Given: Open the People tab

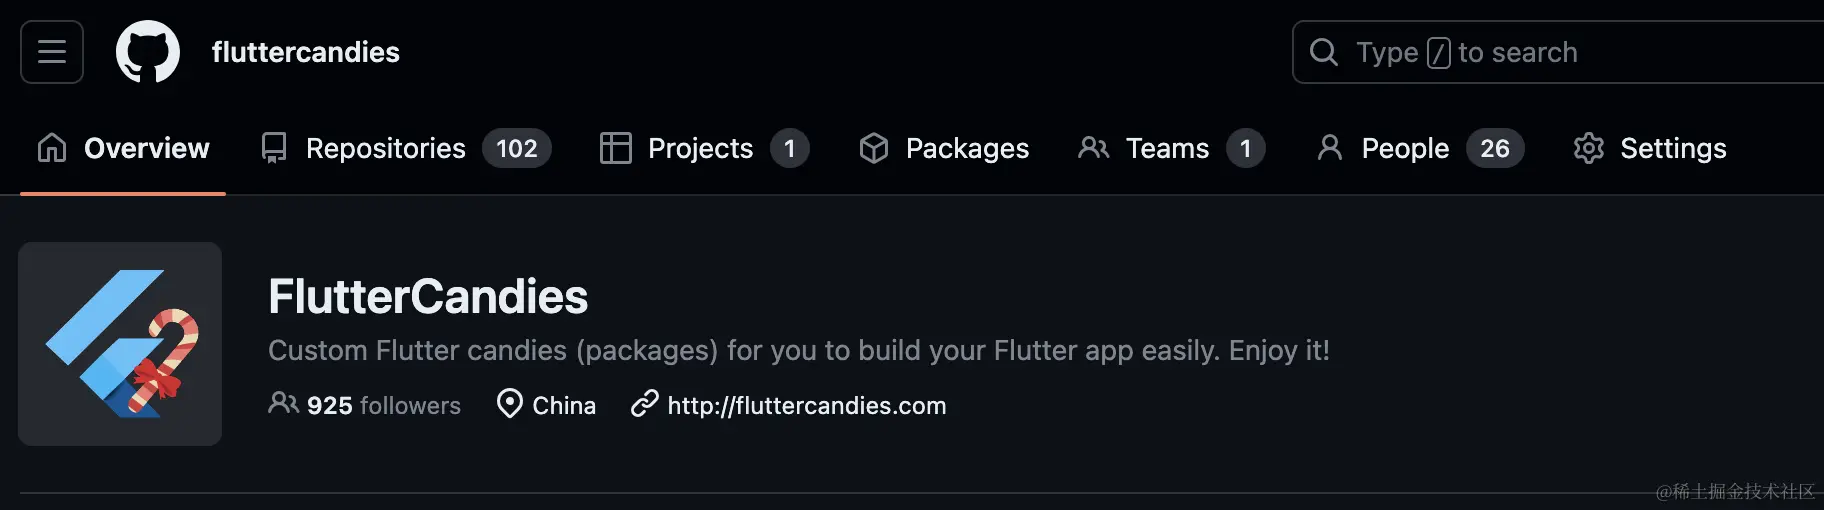Looking at the screenshot, I should tap(1420, 148).
